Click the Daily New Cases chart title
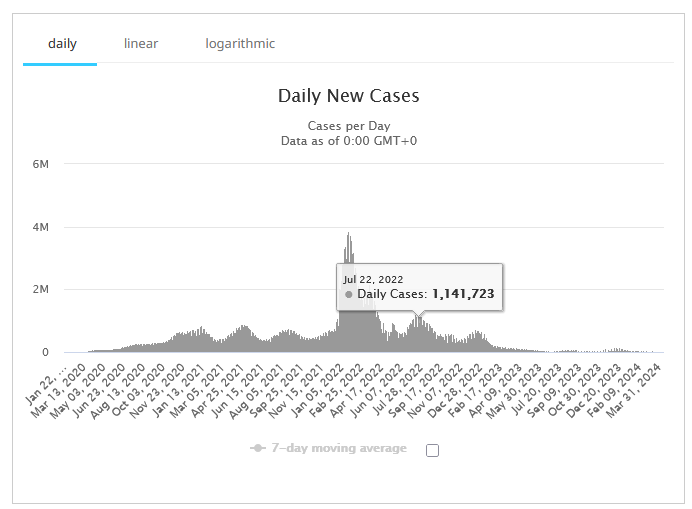Screen dimensions: 692x509 point(349,95)
